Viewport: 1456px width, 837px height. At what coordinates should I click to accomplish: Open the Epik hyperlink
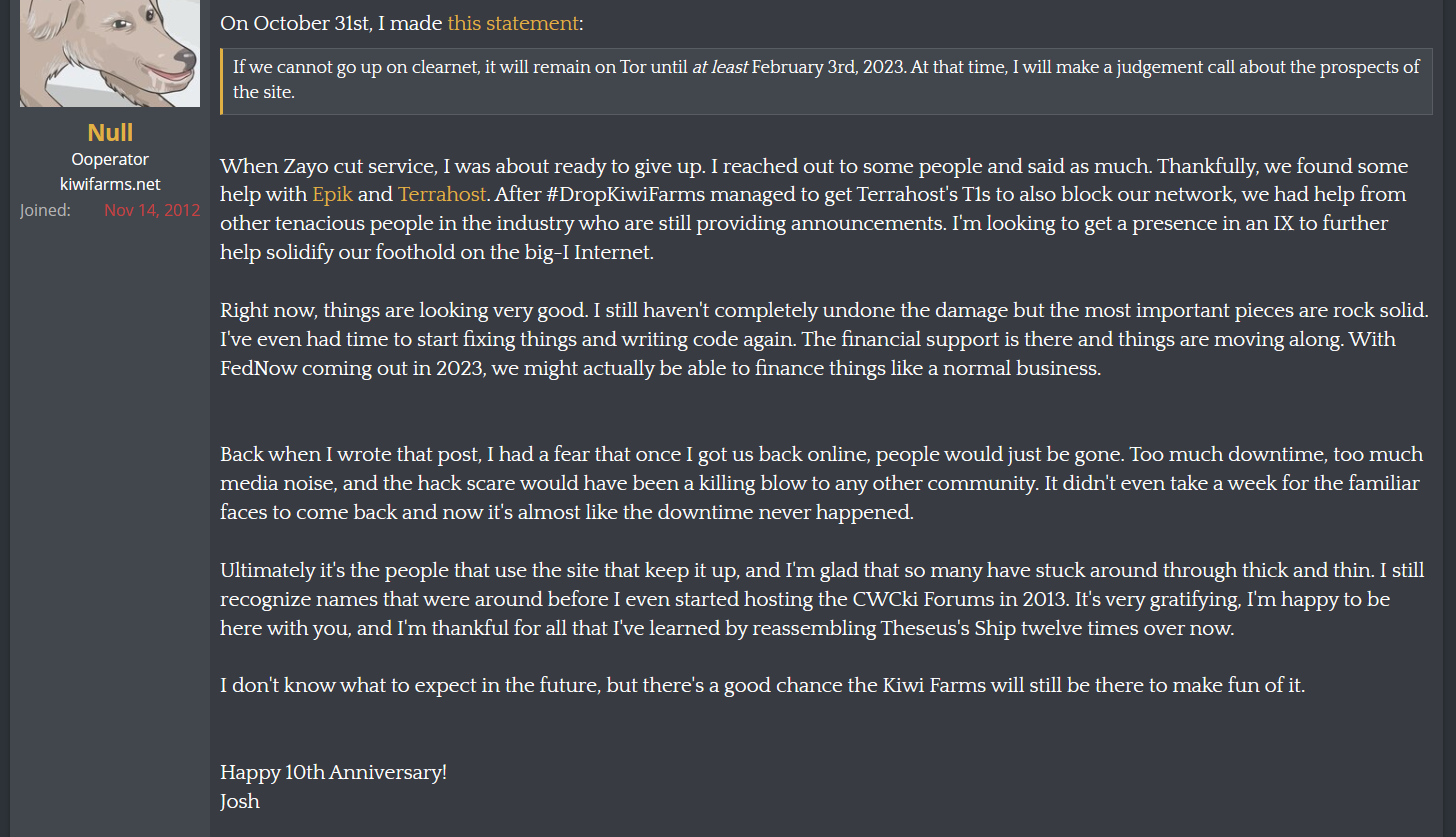[333, 194]
